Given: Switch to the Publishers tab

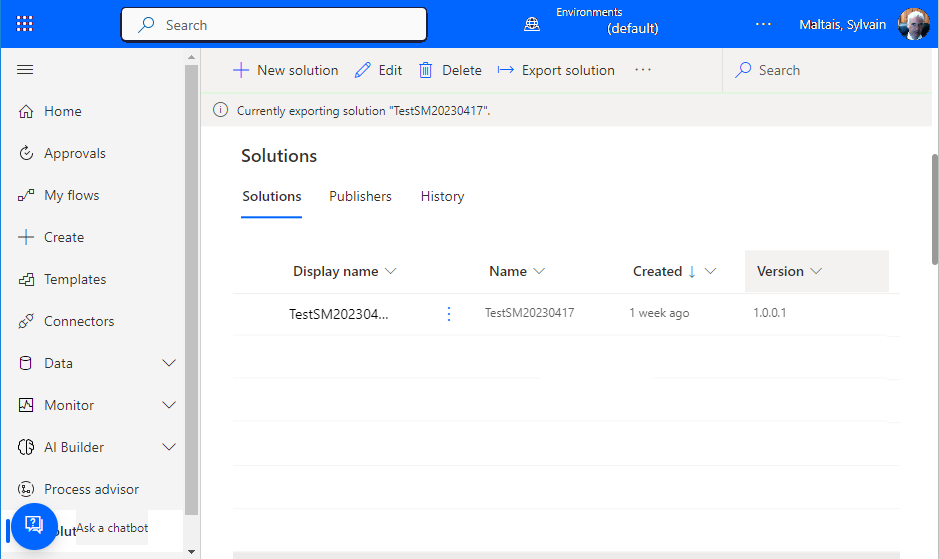Looking at the screenshot, I should [x=360, y=196].
